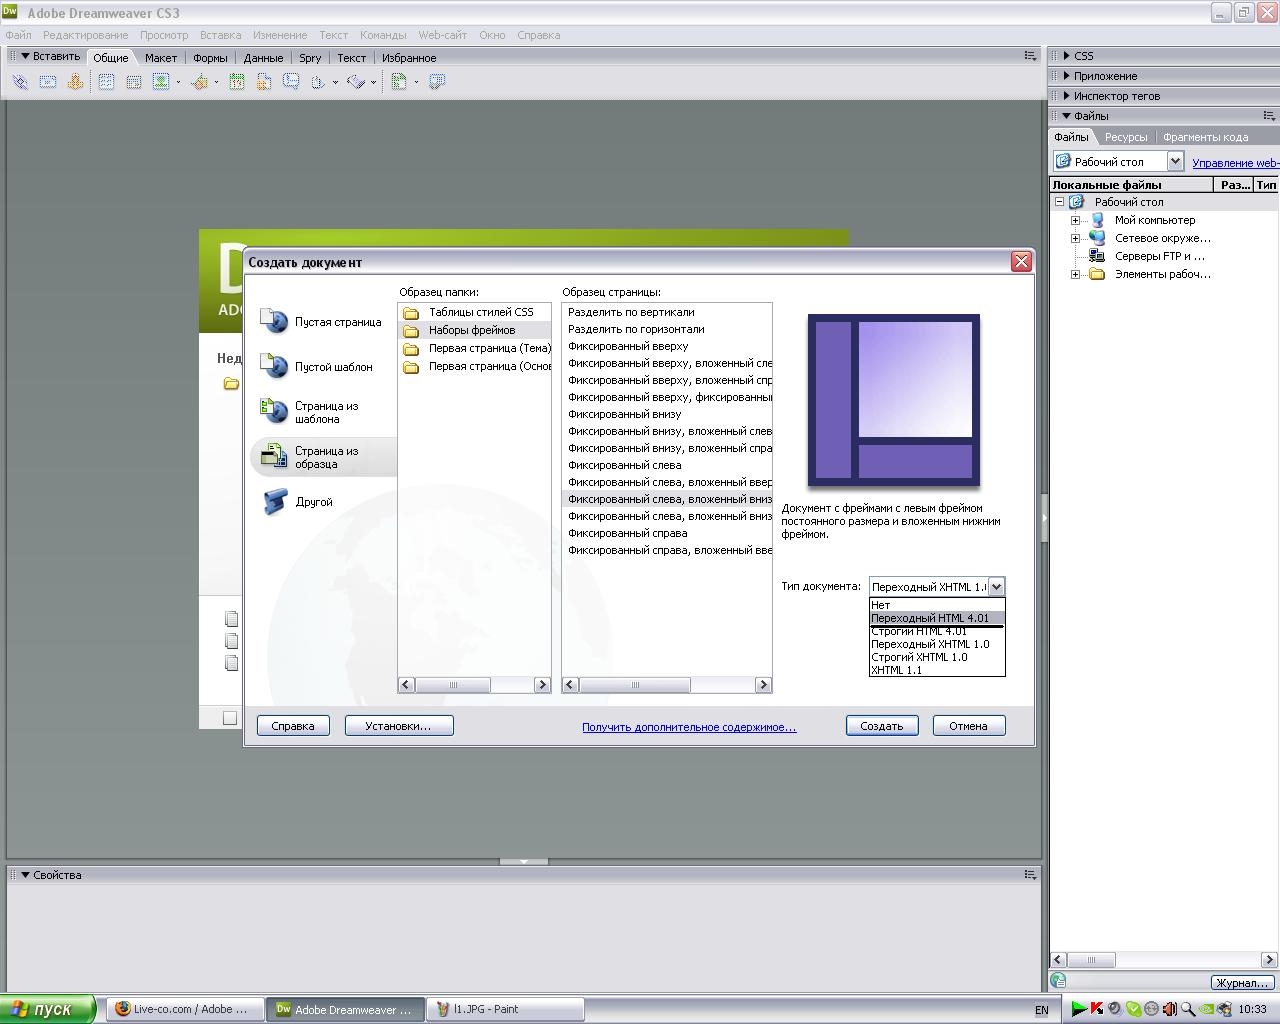This screenshot has height=1024, width=1280.
Task: Open the 'Рабочий стол' site dropdown
Action: tap(1175, 162)
